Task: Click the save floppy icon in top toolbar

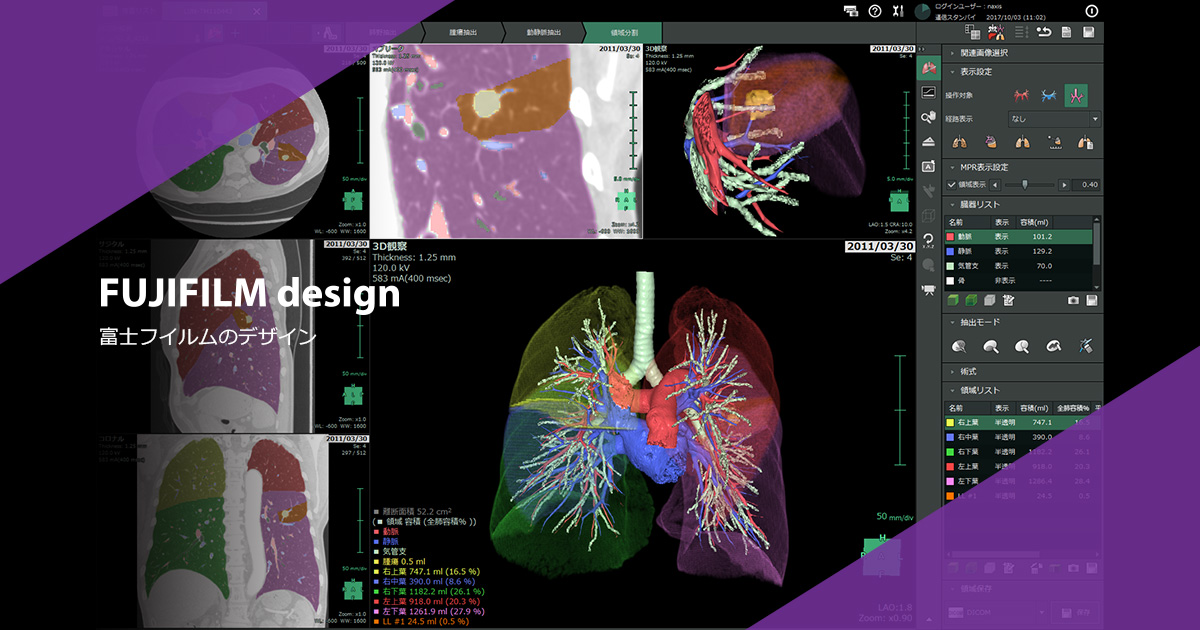Action: click(x=1090, y=32)
